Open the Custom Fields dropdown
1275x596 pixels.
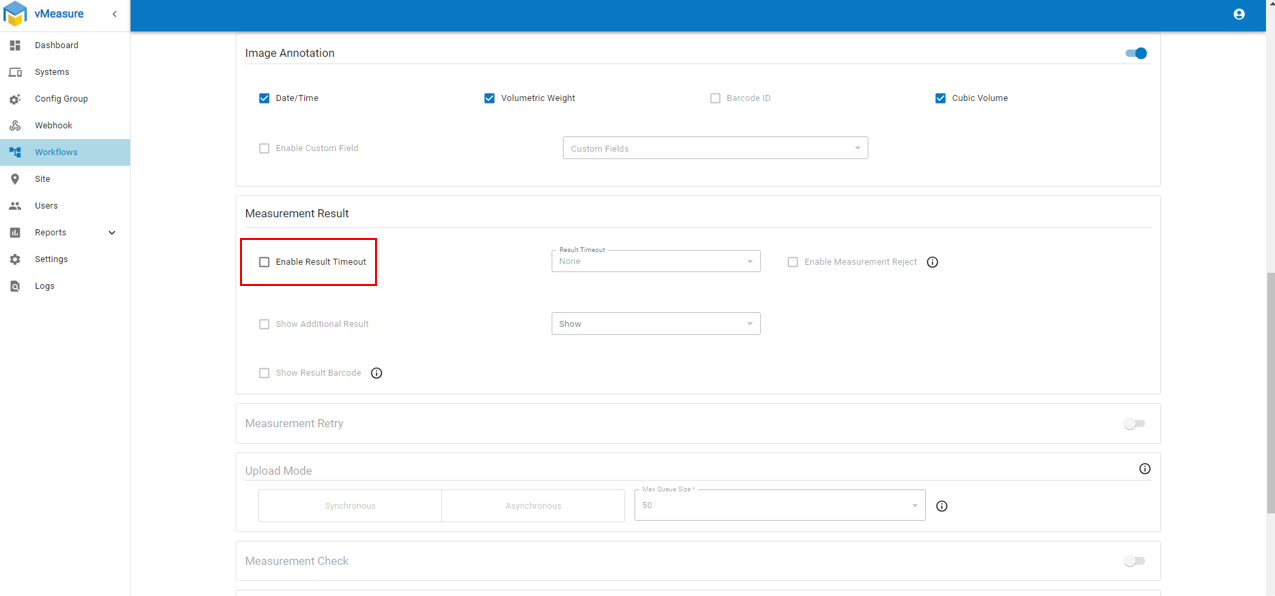(x=715, y=149)
